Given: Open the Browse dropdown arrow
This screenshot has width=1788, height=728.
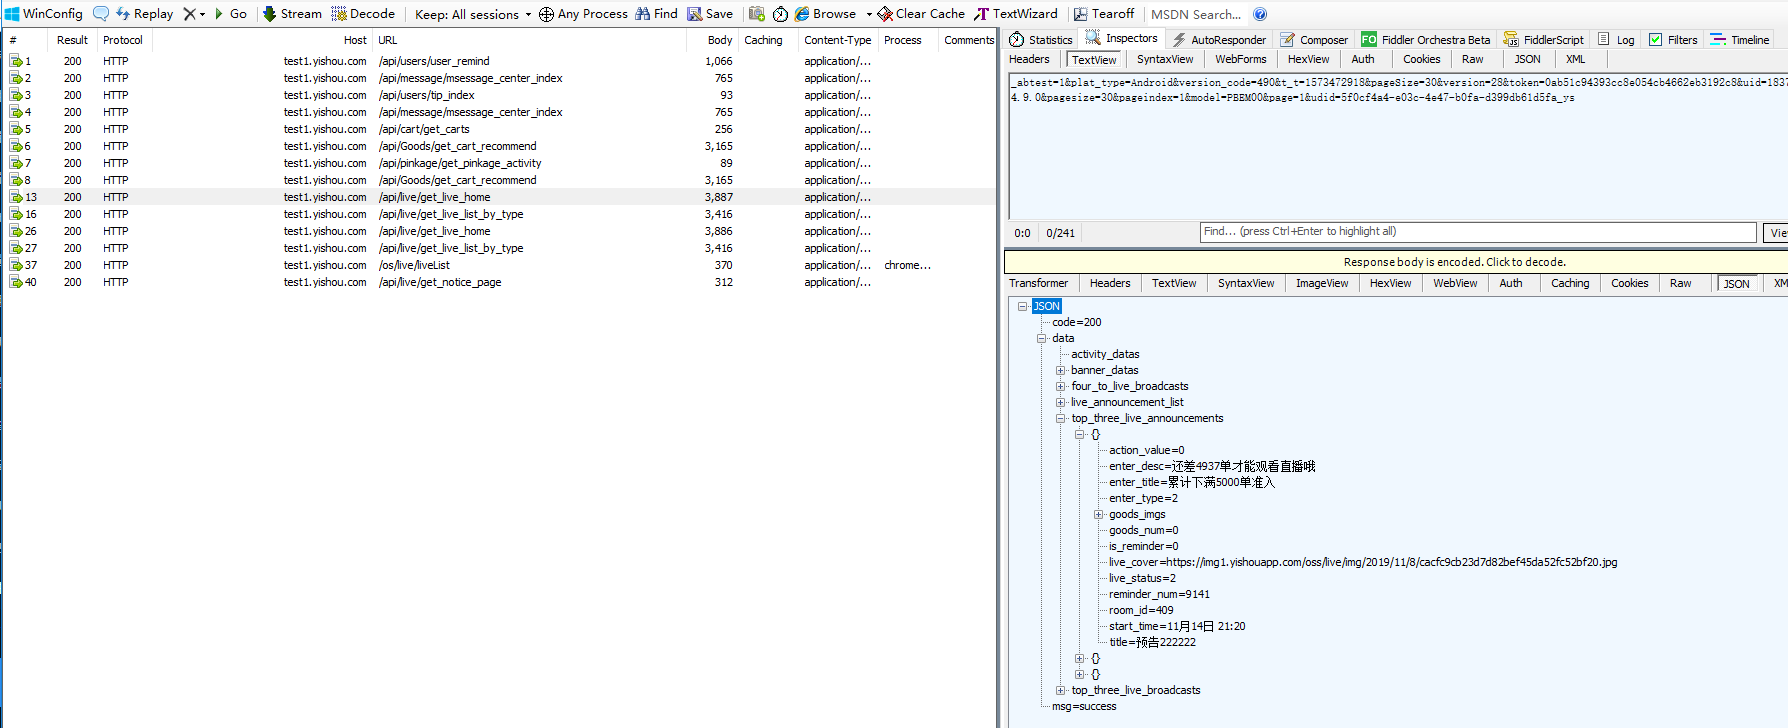Looking at the screenshot, I should click(869, 14).
